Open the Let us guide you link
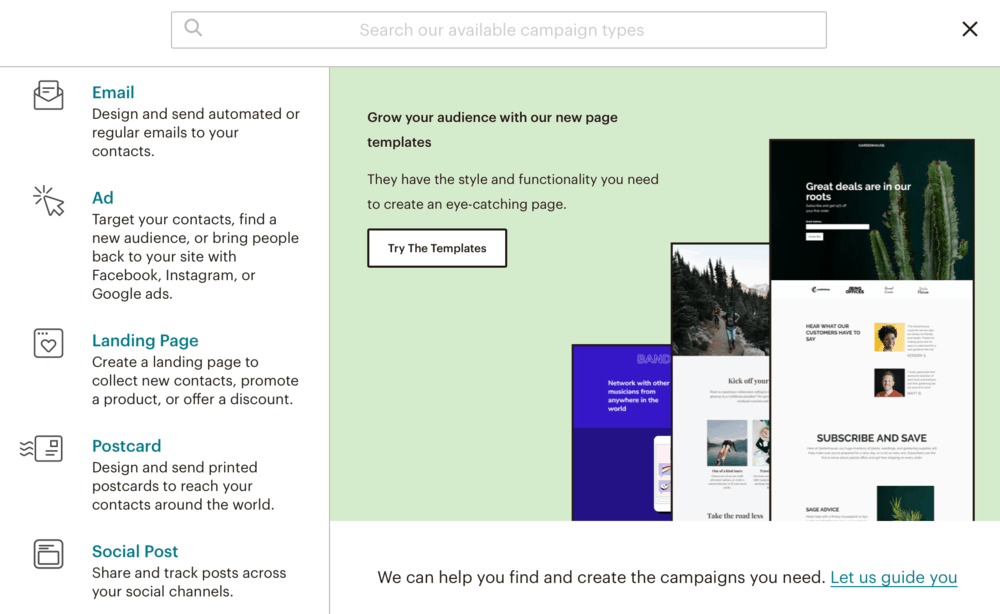The width and height of the screenshot is (1000, 614). [x=893, y=577]
